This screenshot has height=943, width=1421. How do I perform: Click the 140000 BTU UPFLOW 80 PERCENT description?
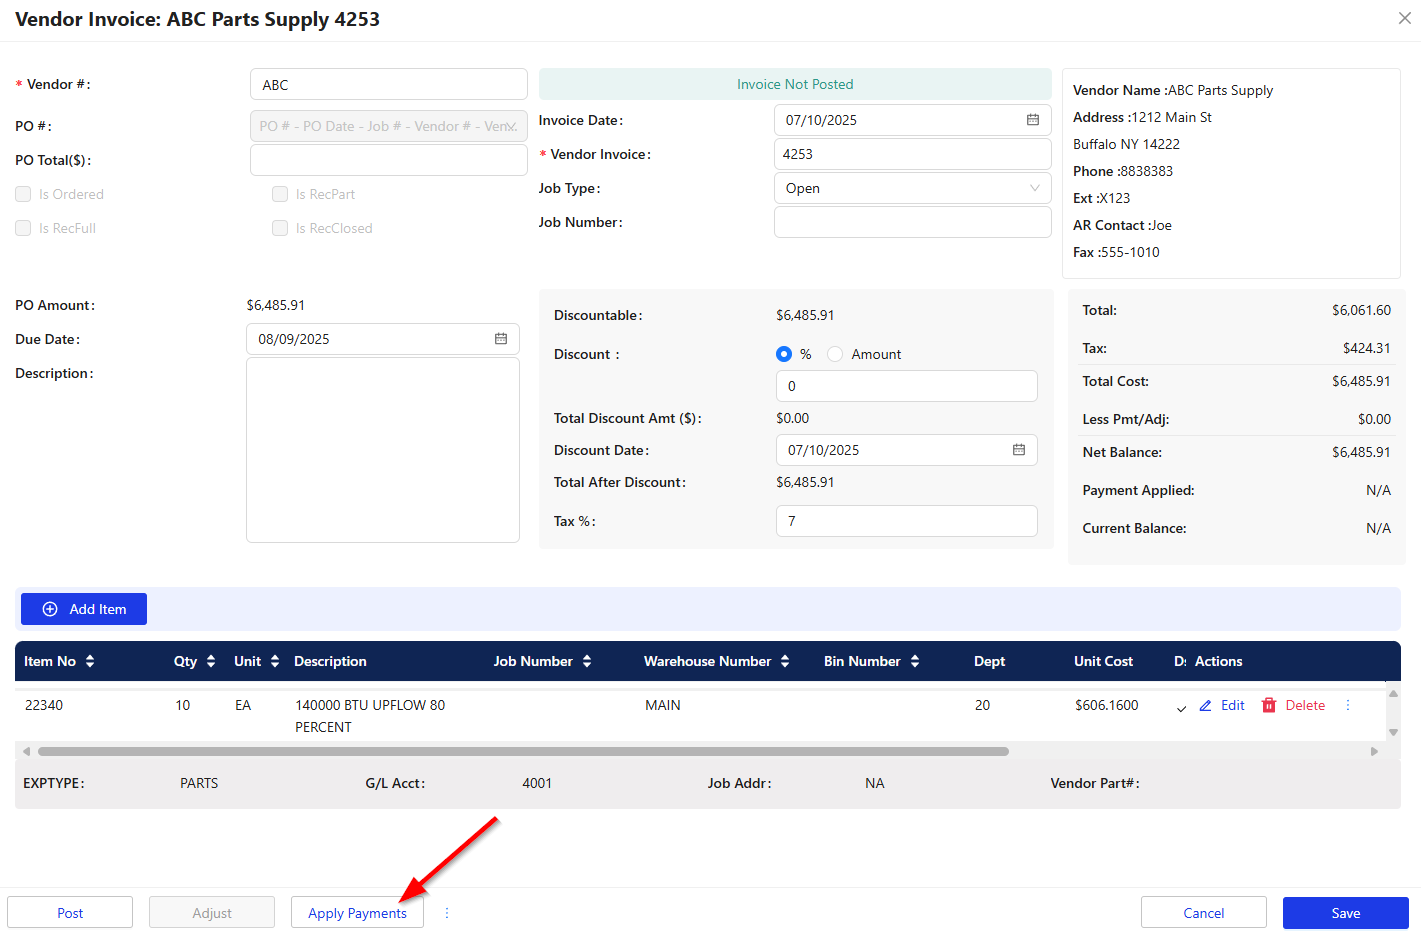click(x=370, y=716)
